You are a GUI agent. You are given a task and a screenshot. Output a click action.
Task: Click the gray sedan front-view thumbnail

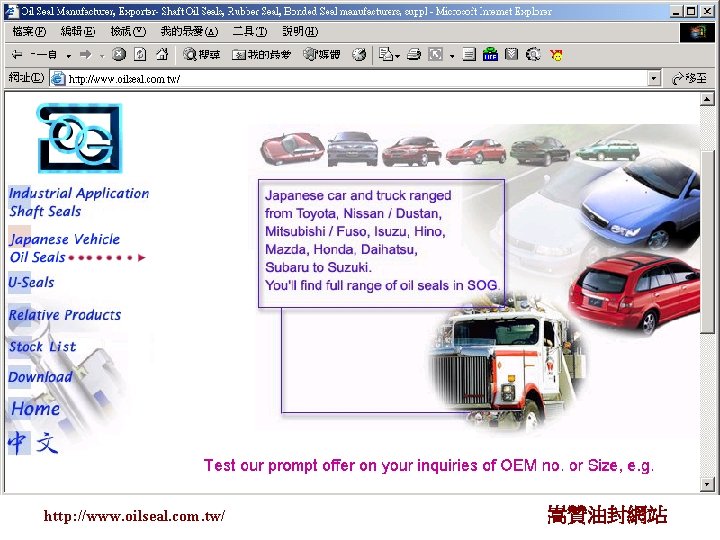coord(353,149)
